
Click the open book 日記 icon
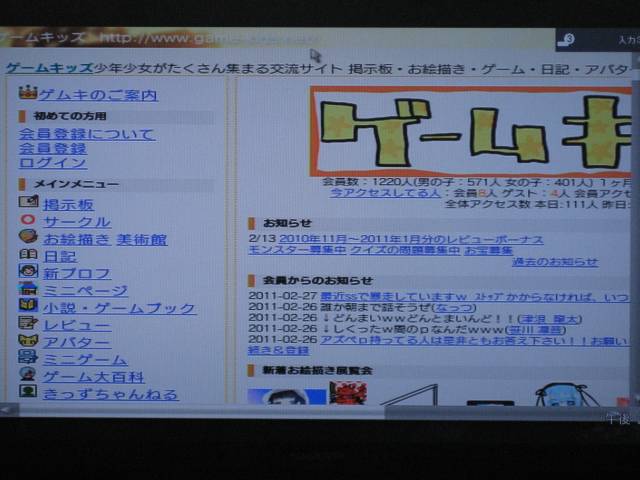(x=28, y=256)
